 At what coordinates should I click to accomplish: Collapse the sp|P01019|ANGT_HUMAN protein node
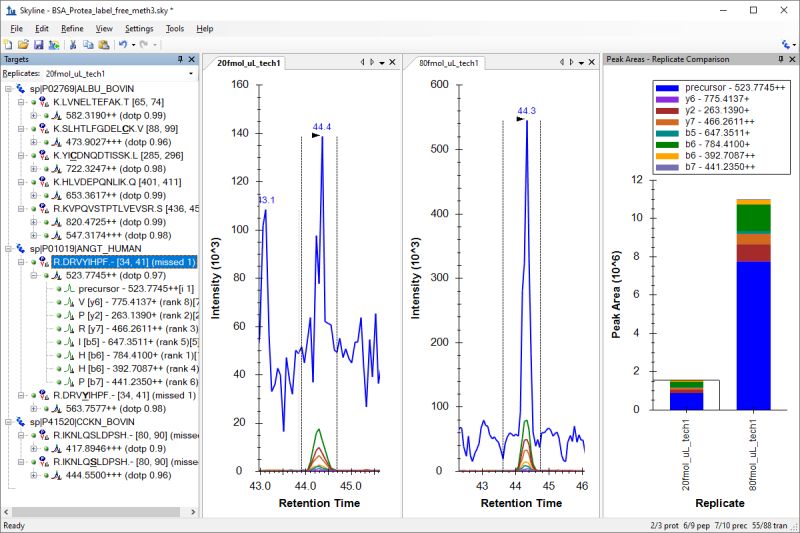point(9,249)
